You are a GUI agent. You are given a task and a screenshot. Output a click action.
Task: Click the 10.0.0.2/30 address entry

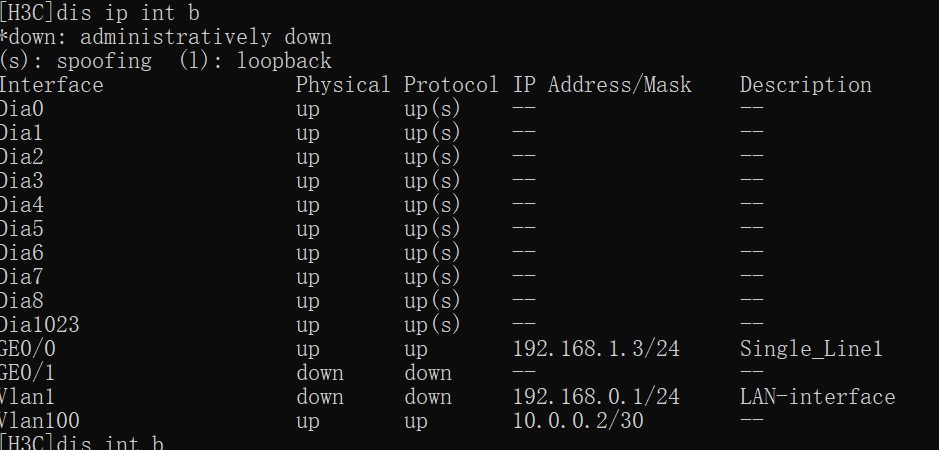[x=578, y=421]
